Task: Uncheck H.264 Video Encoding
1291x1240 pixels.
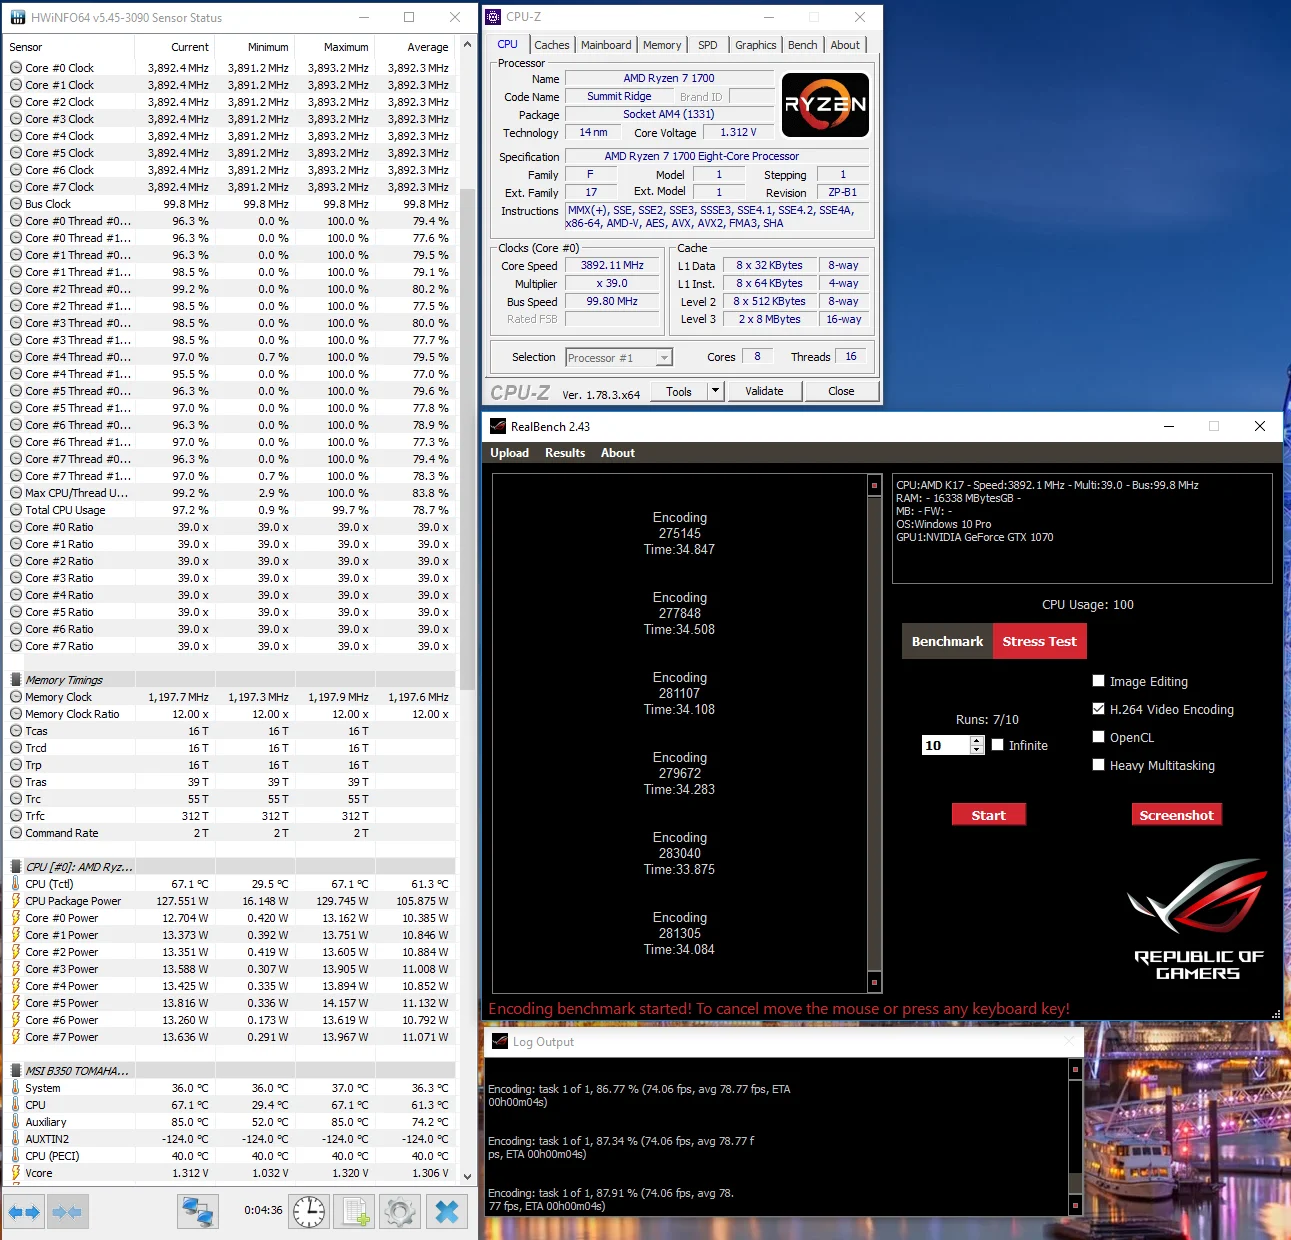Action: coord(1099,709)
